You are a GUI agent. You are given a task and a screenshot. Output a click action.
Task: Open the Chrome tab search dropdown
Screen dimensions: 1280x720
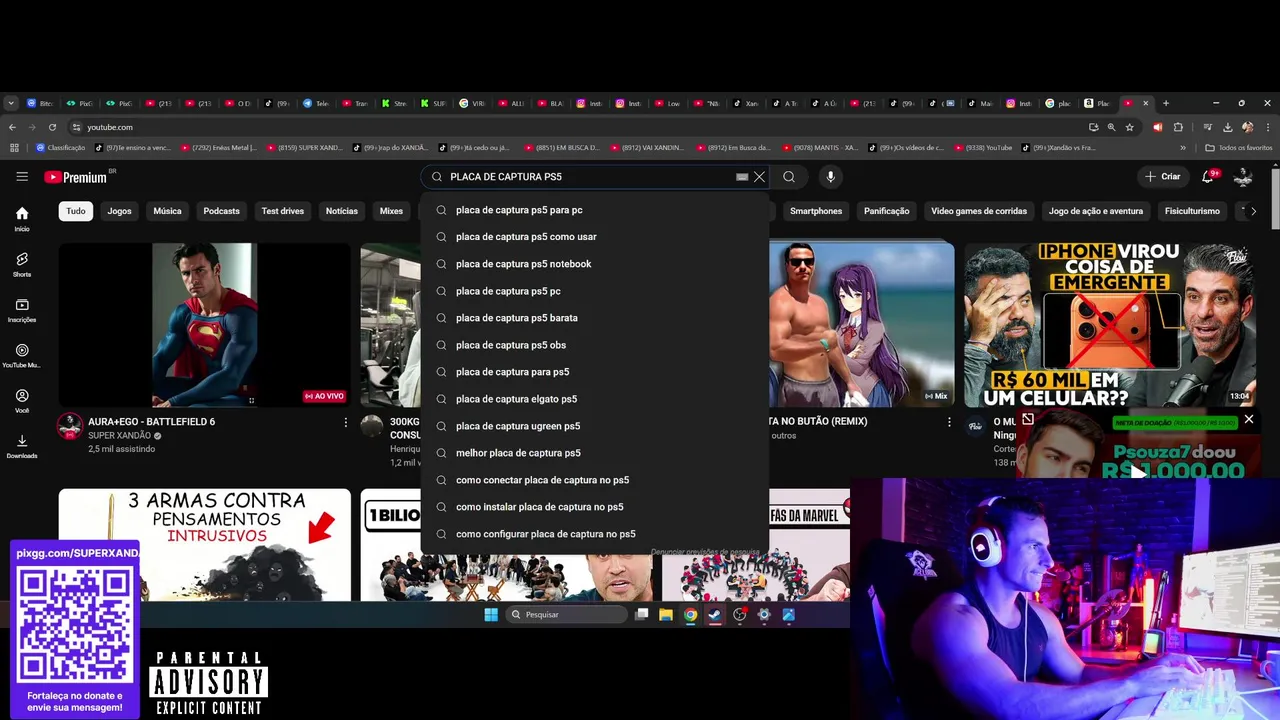(11, 103)
